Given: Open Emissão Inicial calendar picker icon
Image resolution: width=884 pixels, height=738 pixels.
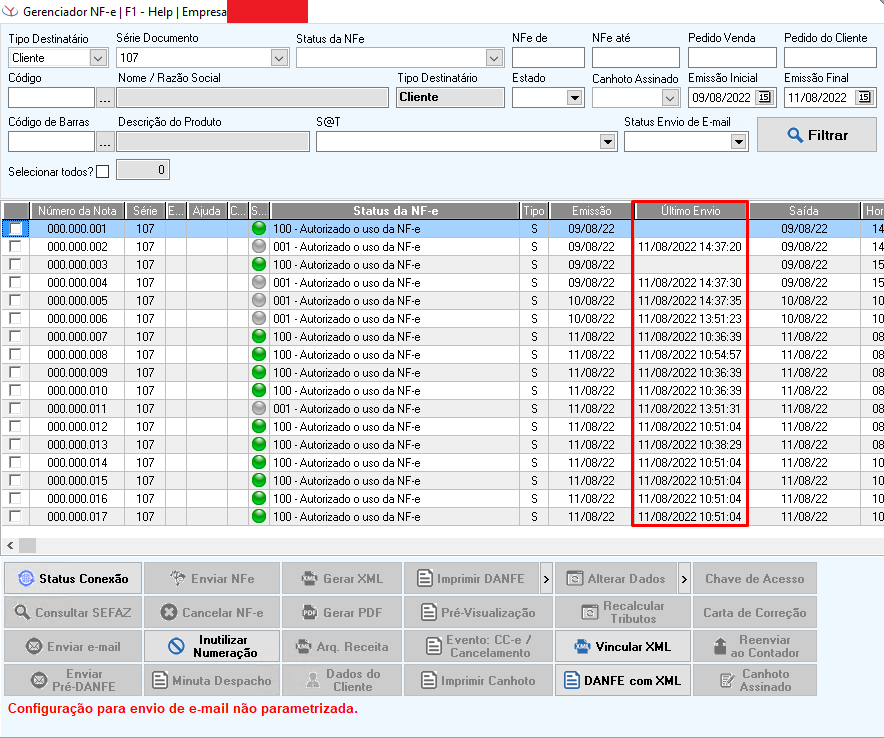Looking at the screenshot, I should [x=765, y=98].
